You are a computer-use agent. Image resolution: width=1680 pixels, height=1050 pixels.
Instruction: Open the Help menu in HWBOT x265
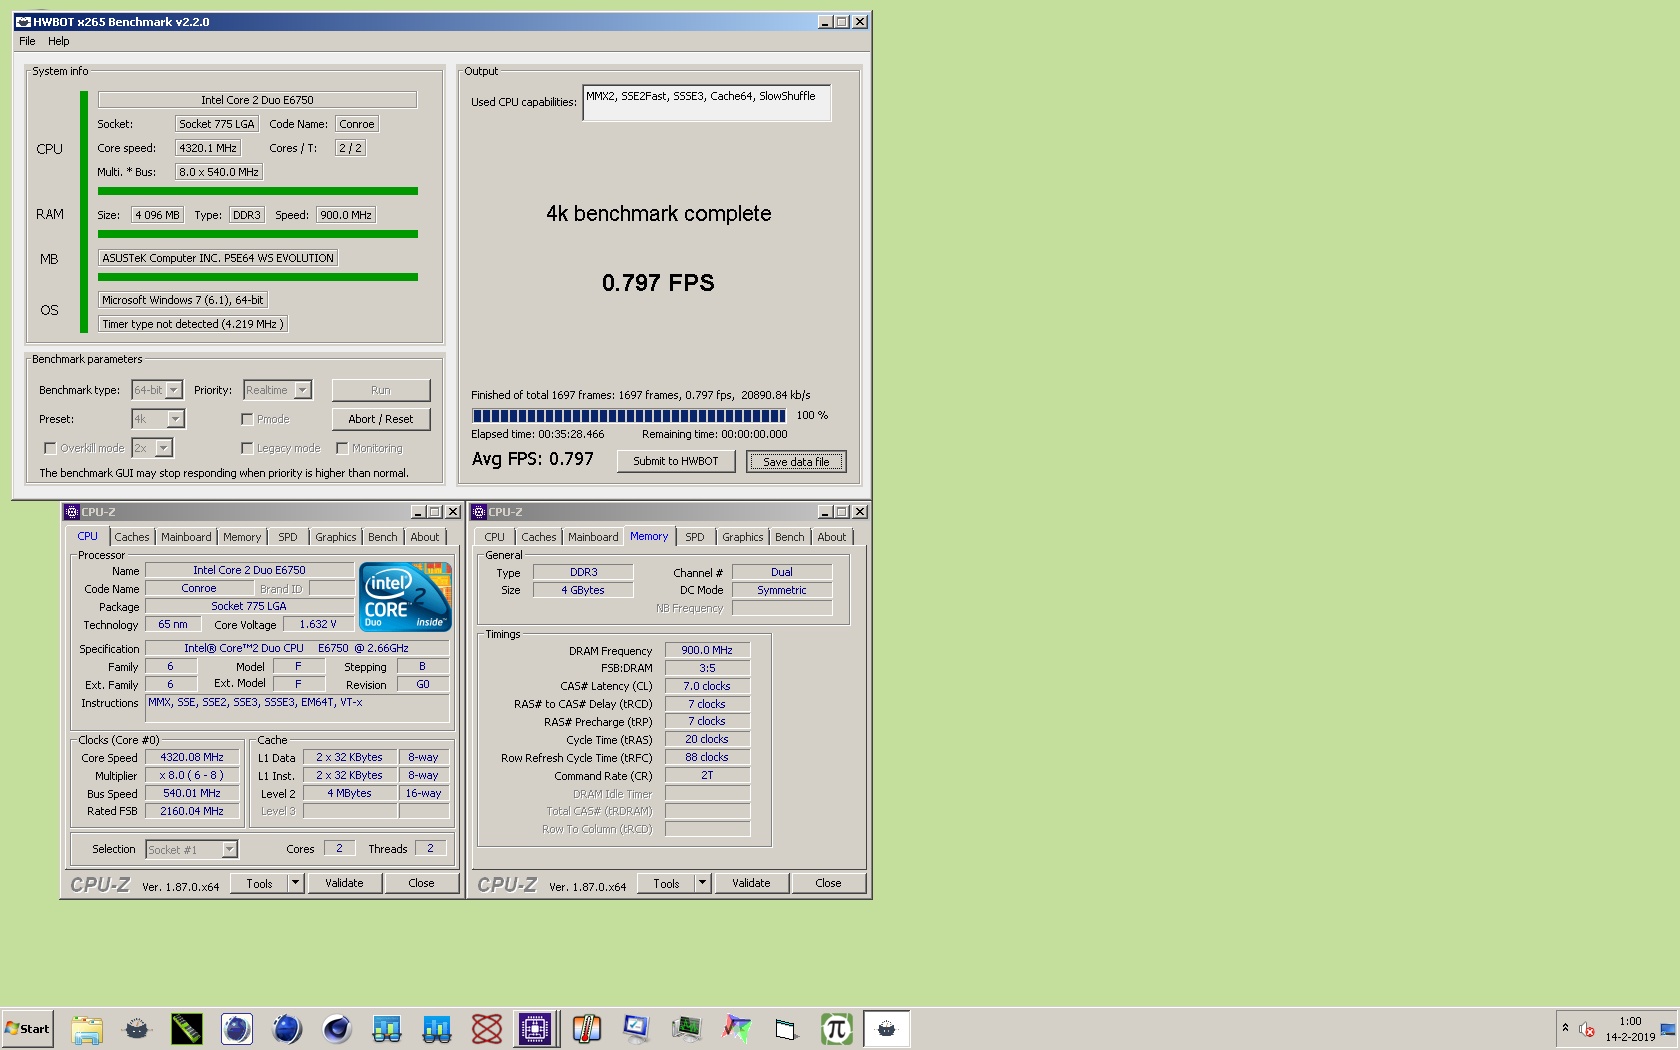(x=59, y=41)
